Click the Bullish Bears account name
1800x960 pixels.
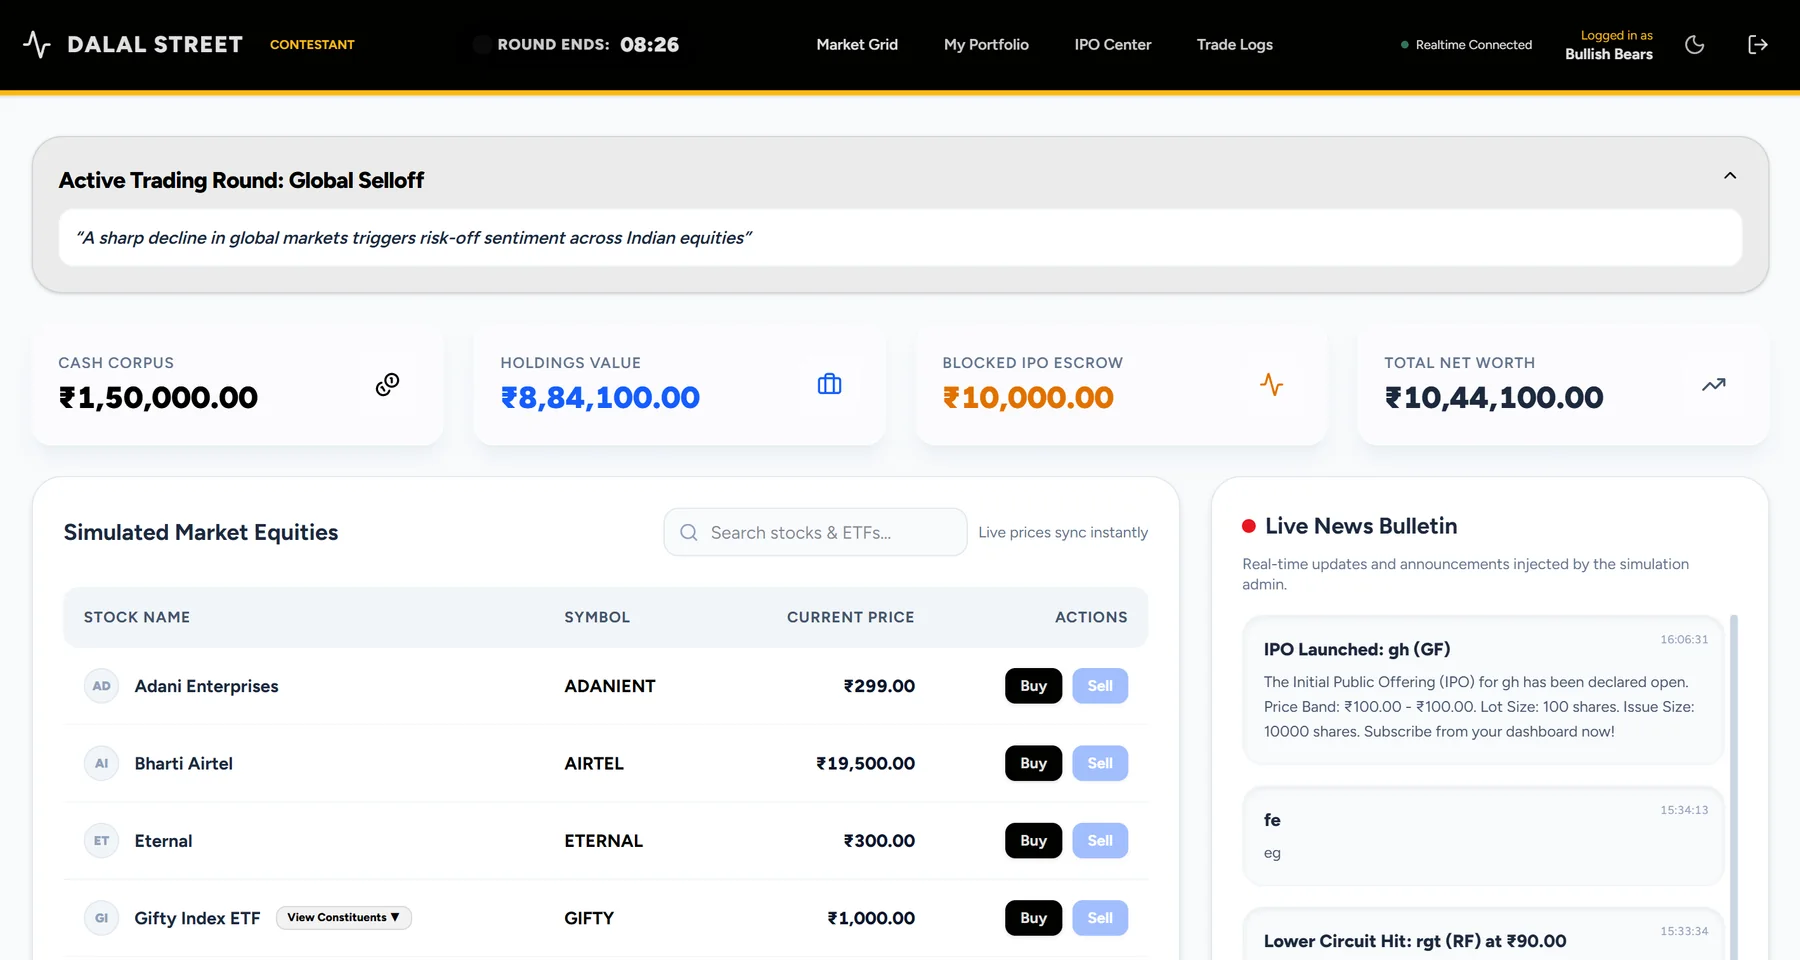(x=1608, y=54)
